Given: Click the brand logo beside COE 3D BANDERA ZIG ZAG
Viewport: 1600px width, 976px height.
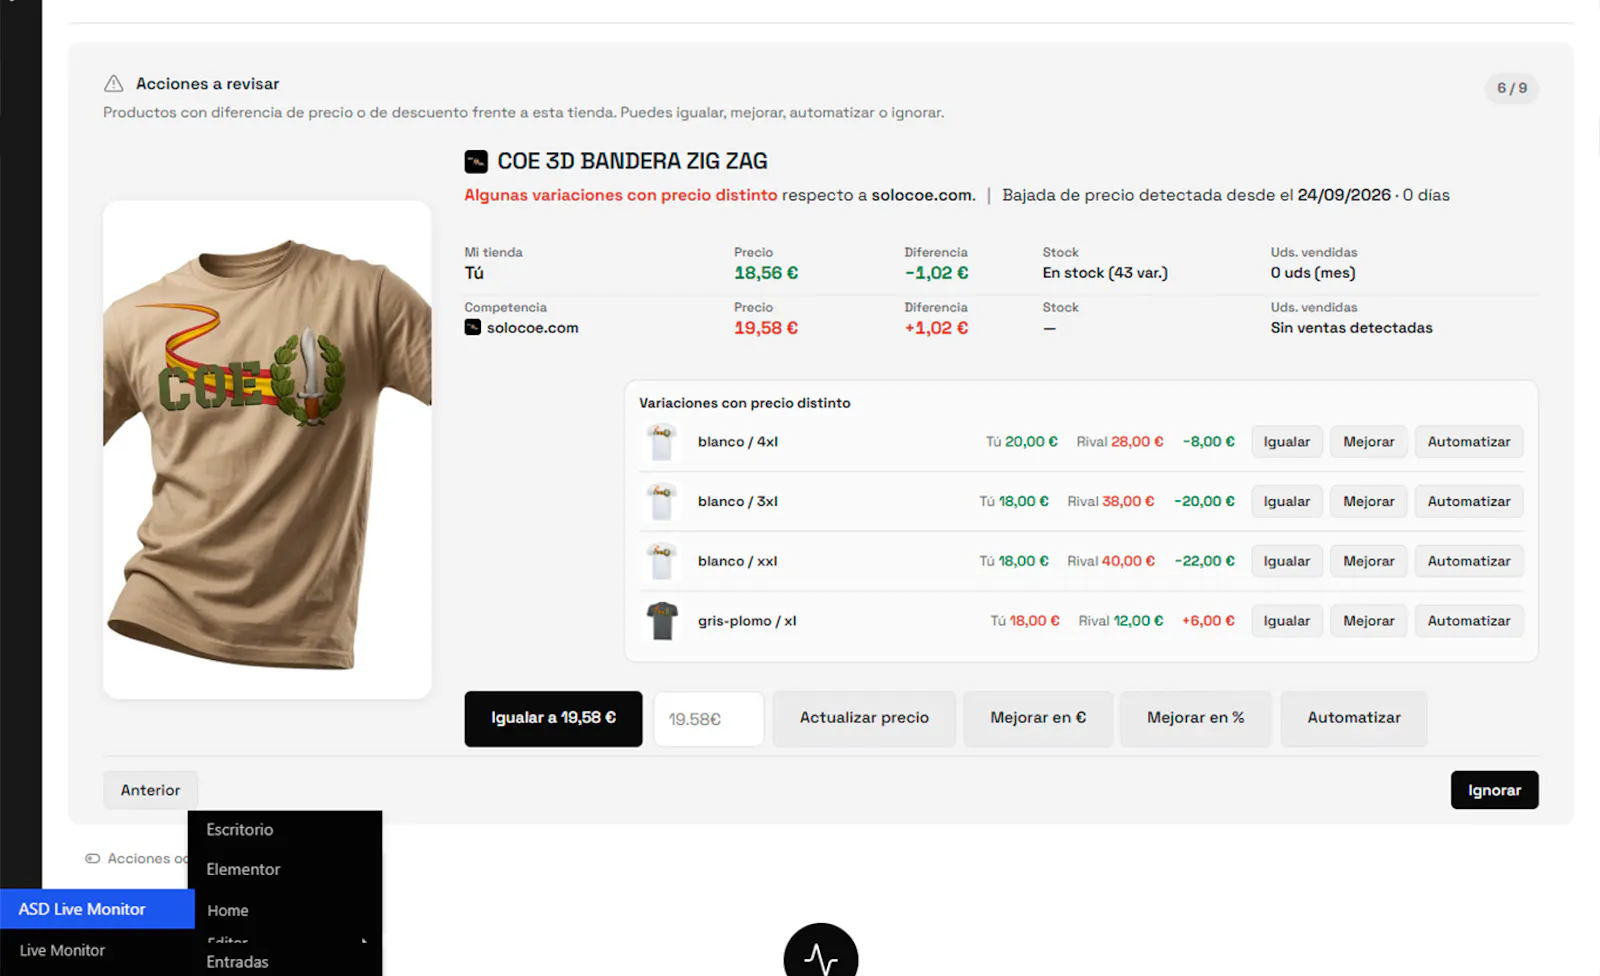Looking at the screenshot, I should tap(476, 161).
